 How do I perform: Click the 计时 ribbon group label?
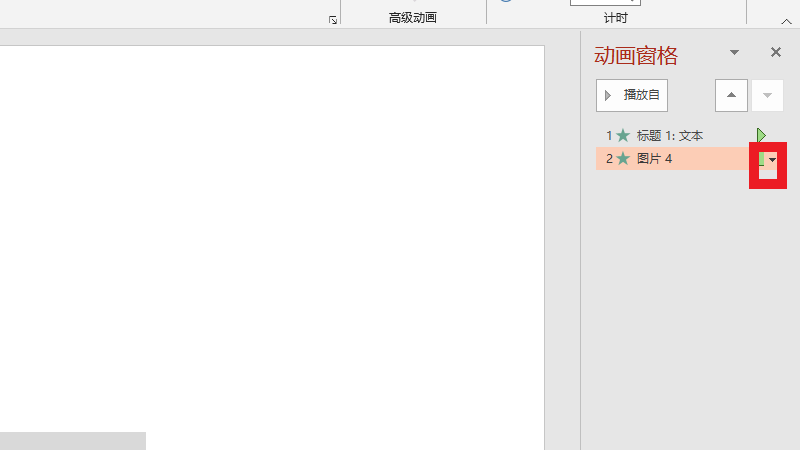(x=616, y=17)
